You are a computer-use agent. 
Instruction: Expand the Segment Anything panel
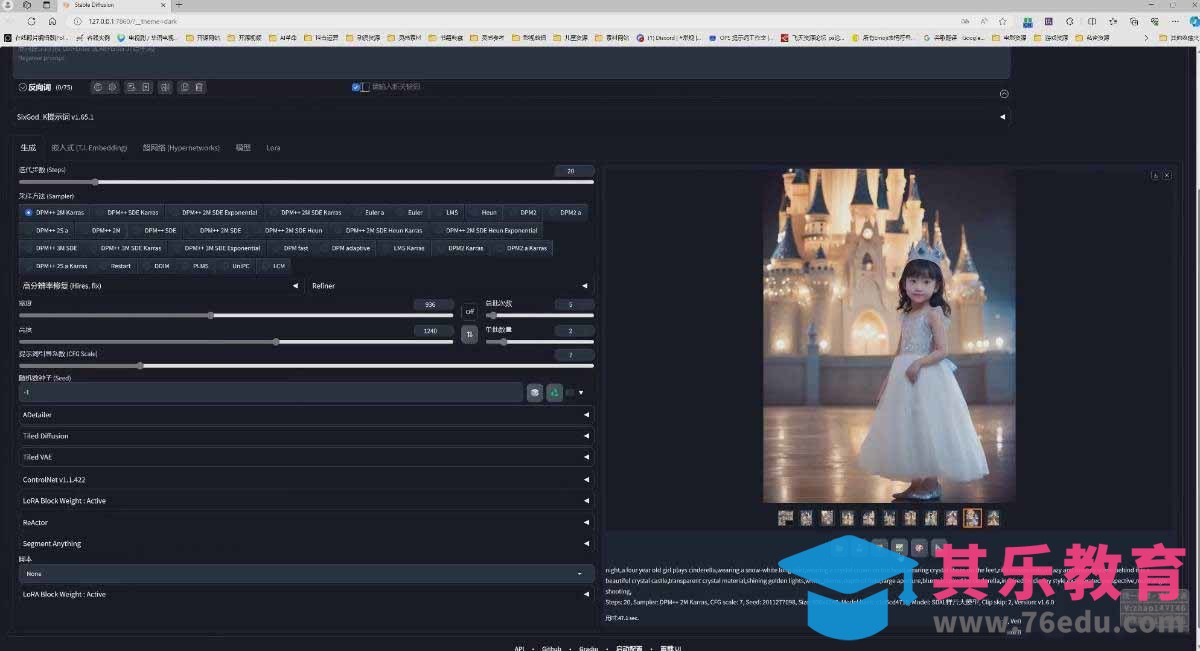pyautogui.click(x=306, y=544)
